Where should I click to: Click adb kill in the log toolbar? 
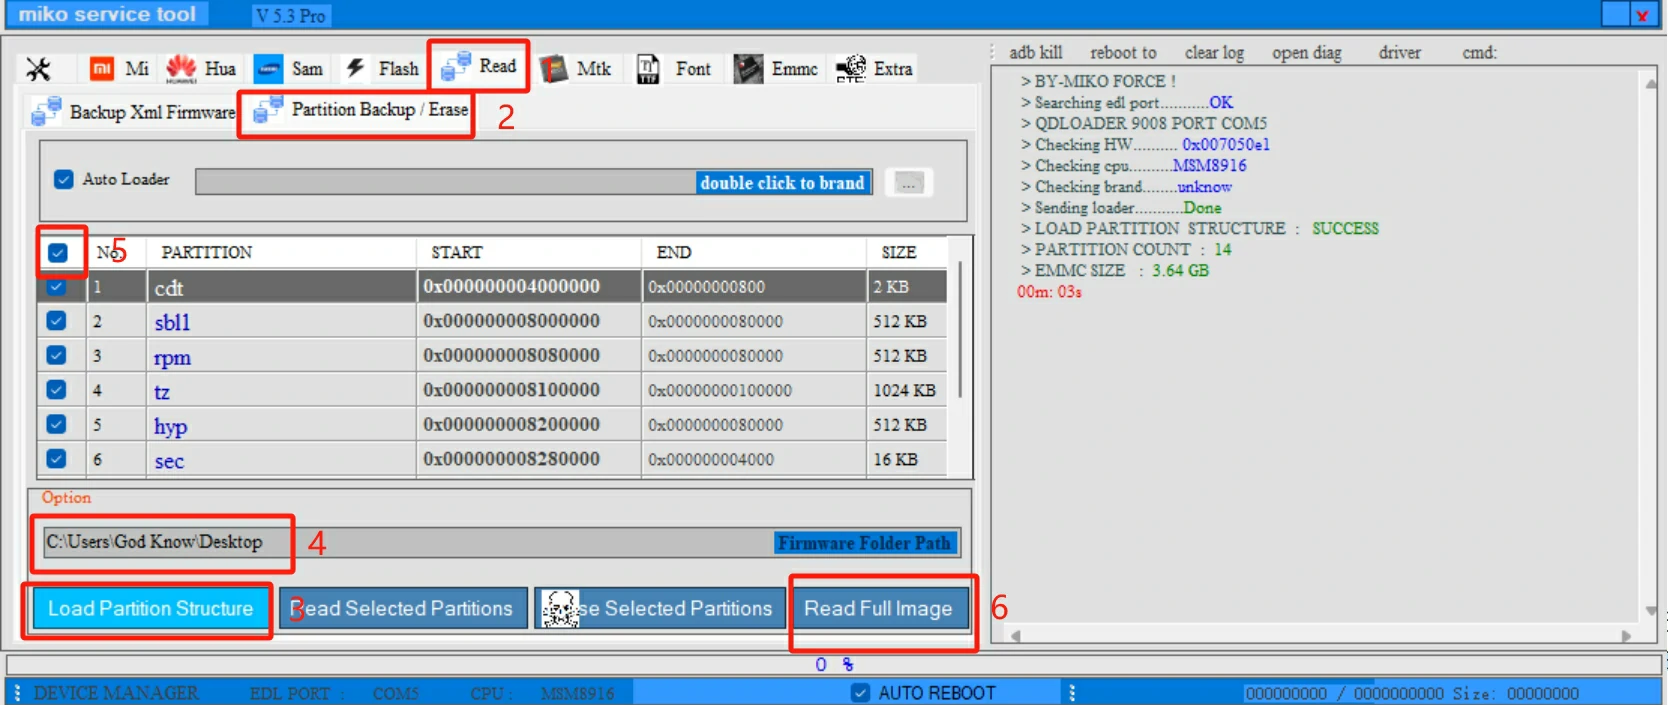point(1035,53)
